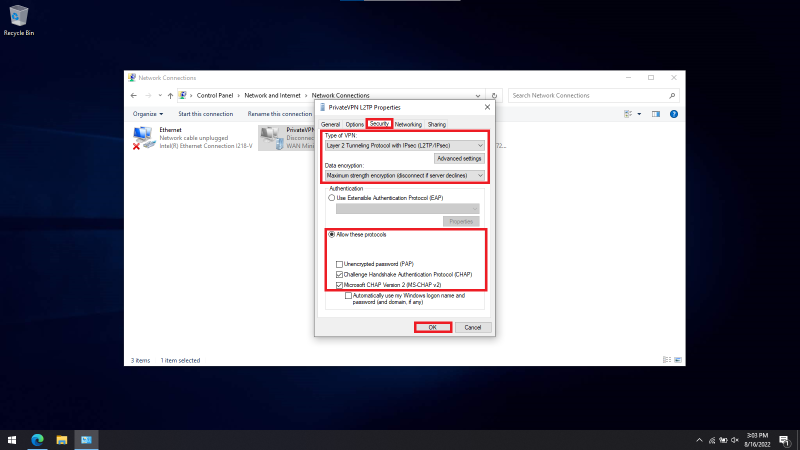Select Use Extensible Authentication Protocol radio
The width and height of the screenshot is (800, 450).
click(333, 198)
